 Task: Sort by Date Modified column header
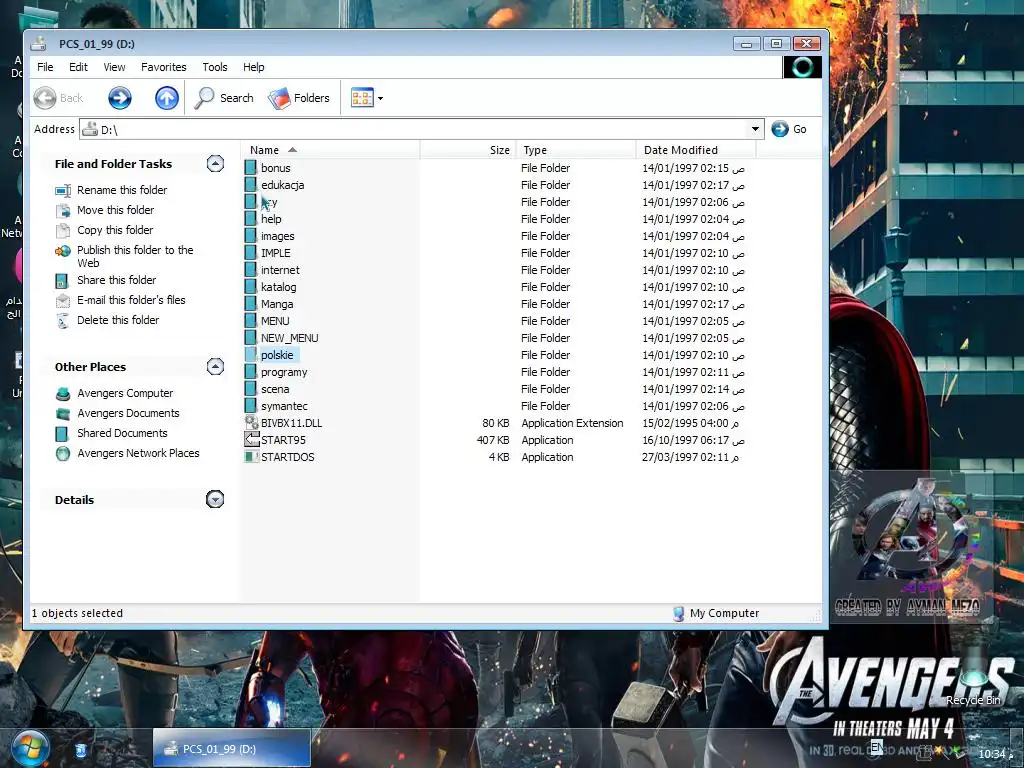tap(696, 150)
